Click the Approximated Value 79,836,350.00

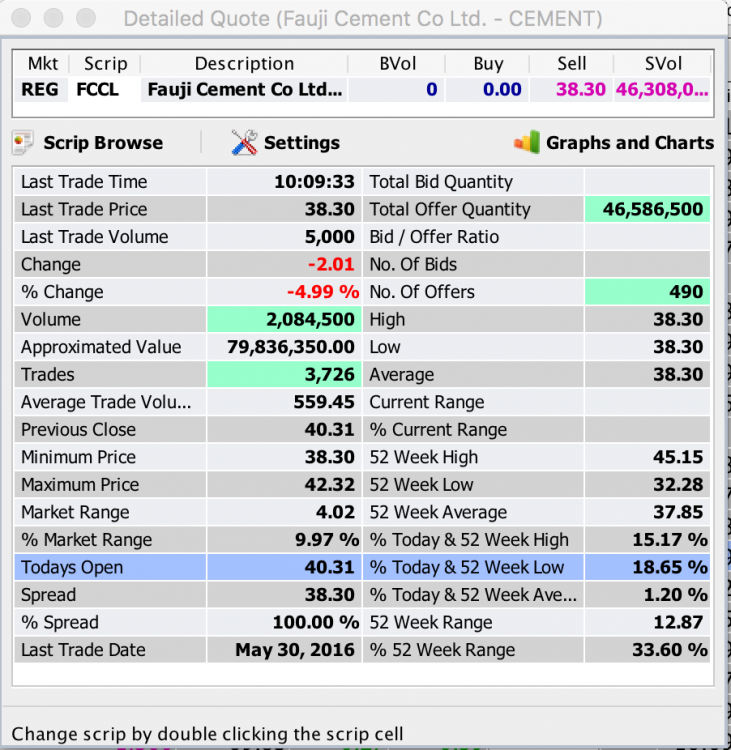coord(291,347)
